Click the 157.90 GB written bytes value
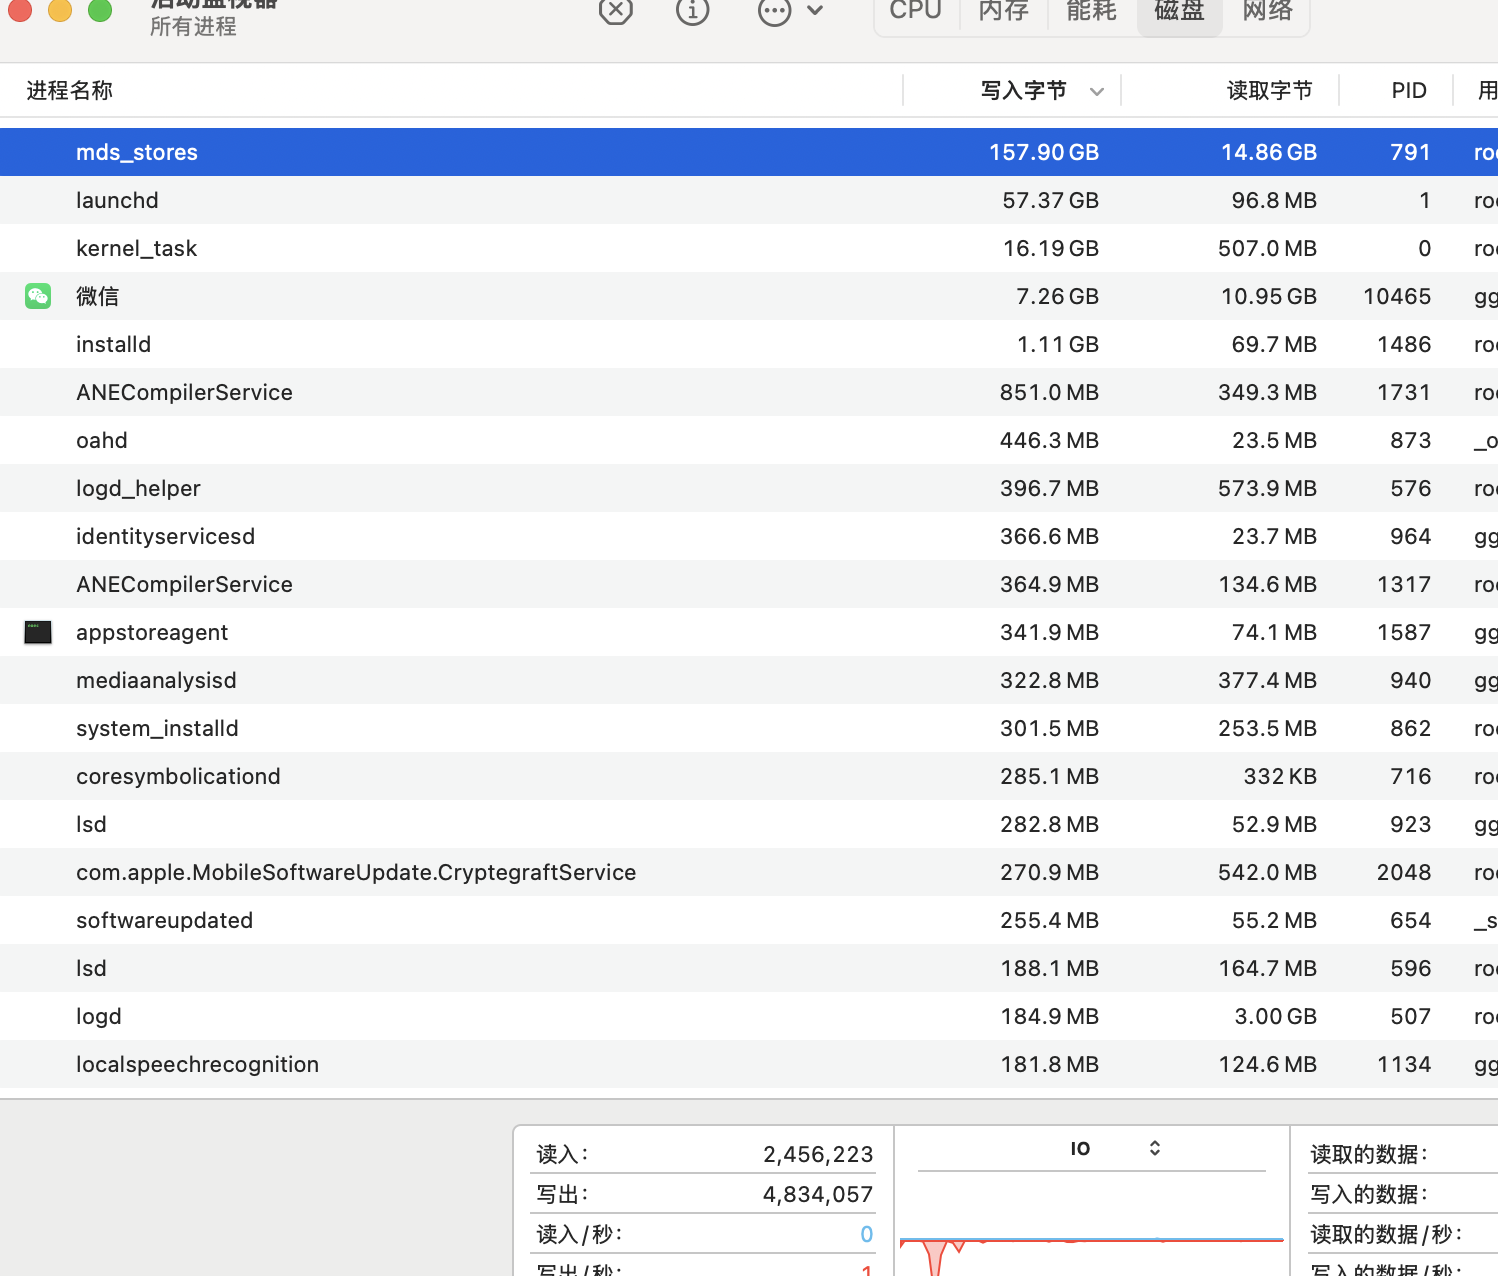The width and height of the screenshot is (1498, 1276). click(1044, 152)
